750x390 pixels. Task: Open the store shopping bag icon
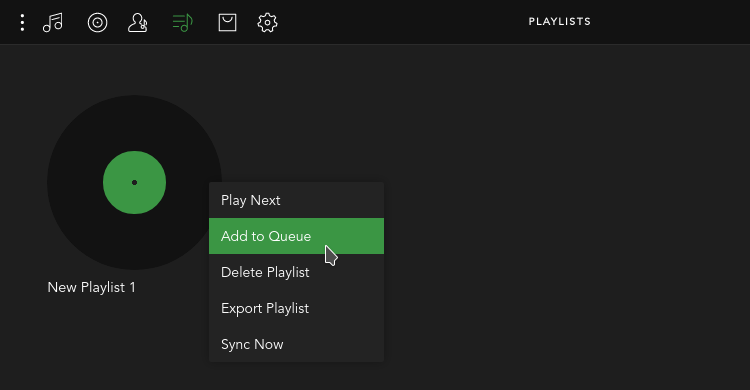point(227,22)
